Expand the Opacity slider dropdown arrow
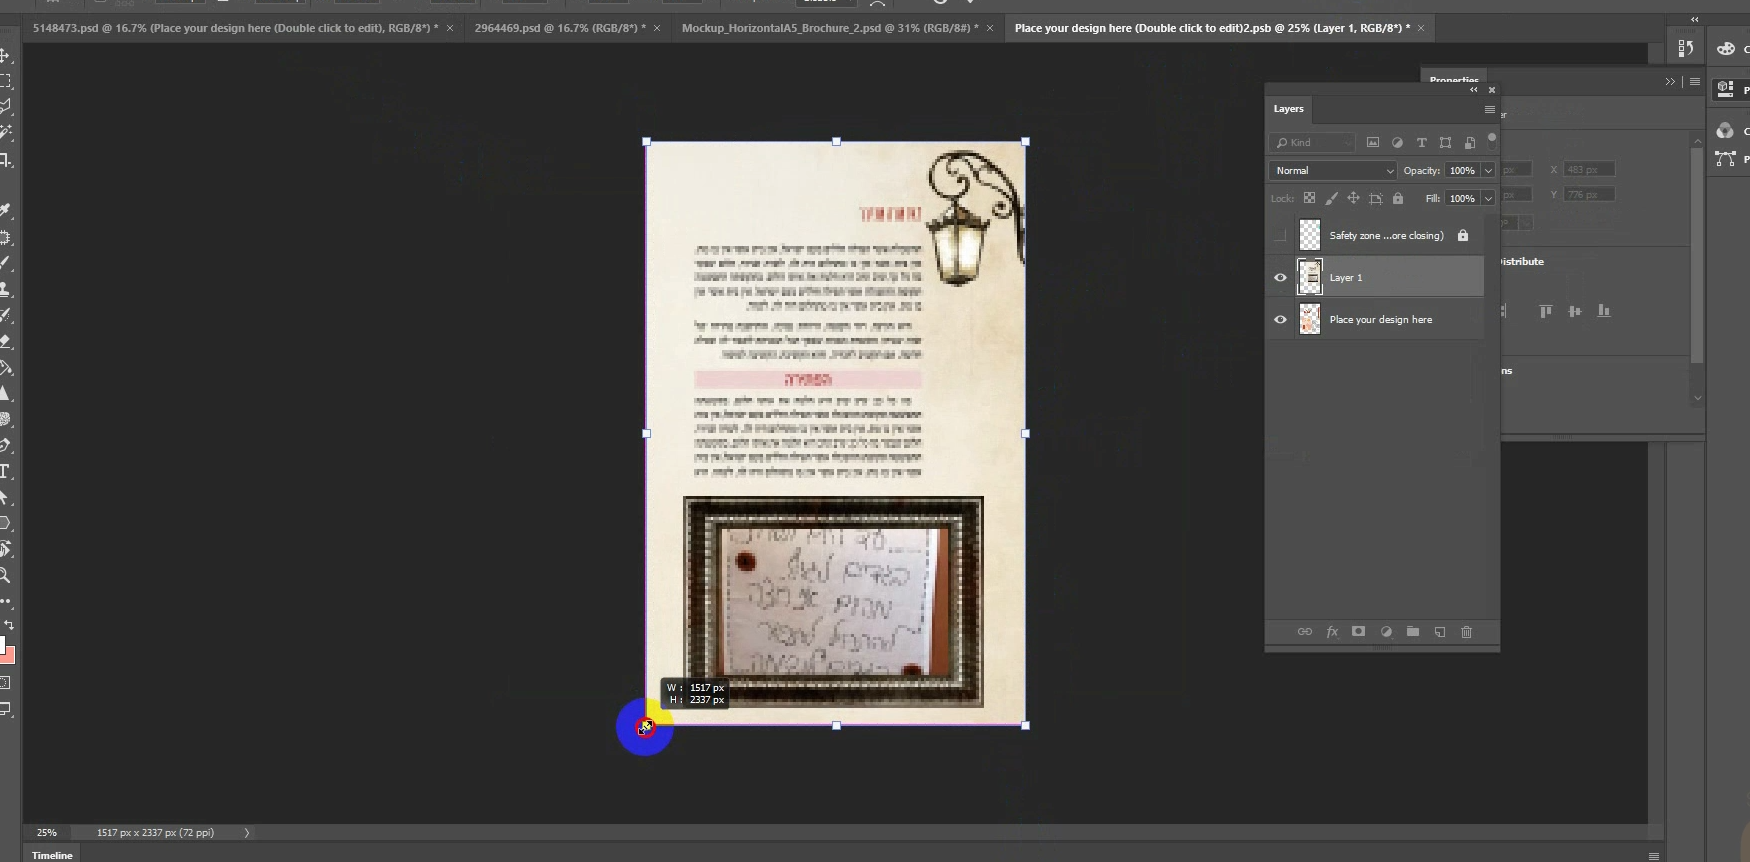This screenshot has width=1750, height=862. pos(1488,171)
